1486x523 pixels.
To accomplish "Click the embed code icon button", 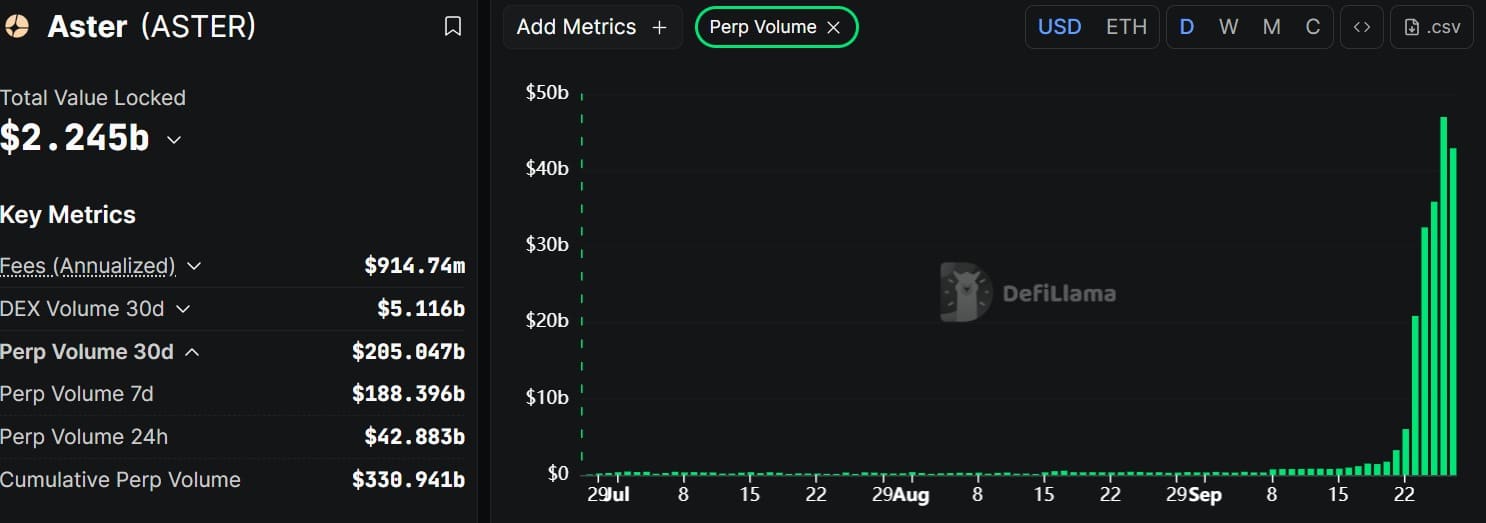I will tap(1362, 27).
